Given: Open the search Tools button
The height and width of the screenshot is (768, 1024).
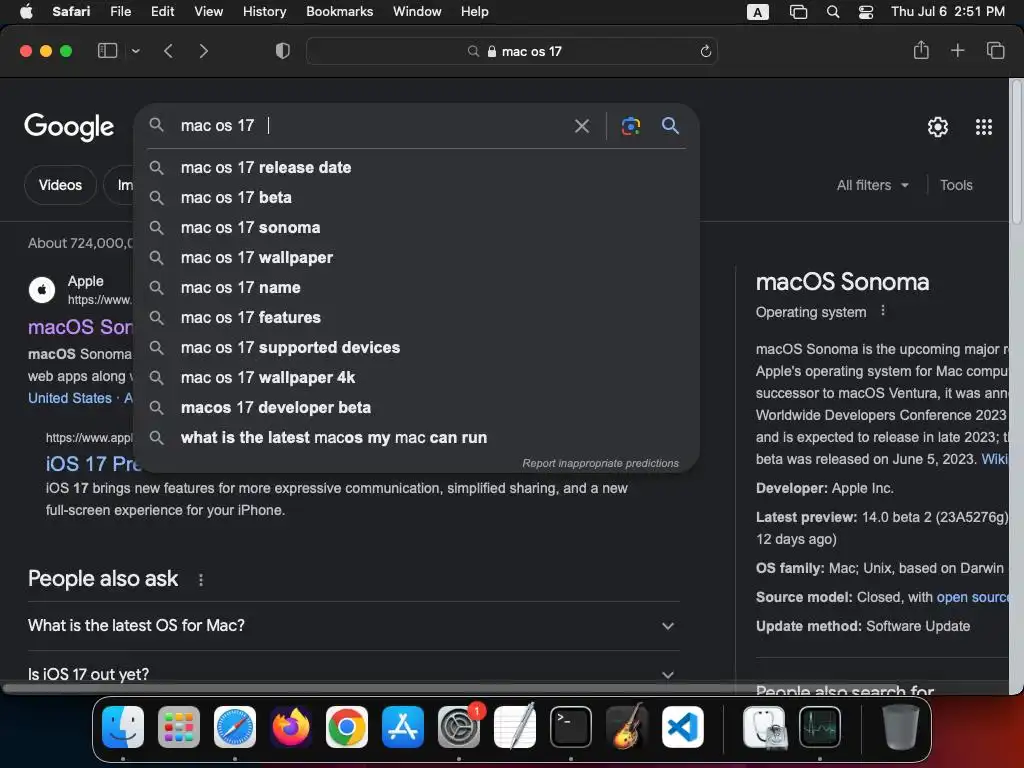Looking at the screenshot, I should pos(956,185).
